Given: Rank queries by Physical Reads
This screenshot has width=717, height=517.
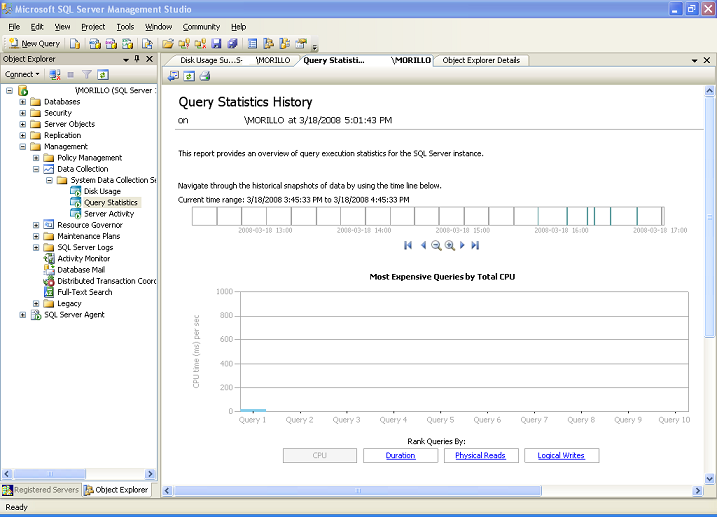Looking at the screenshot, I should coord(481,456).
